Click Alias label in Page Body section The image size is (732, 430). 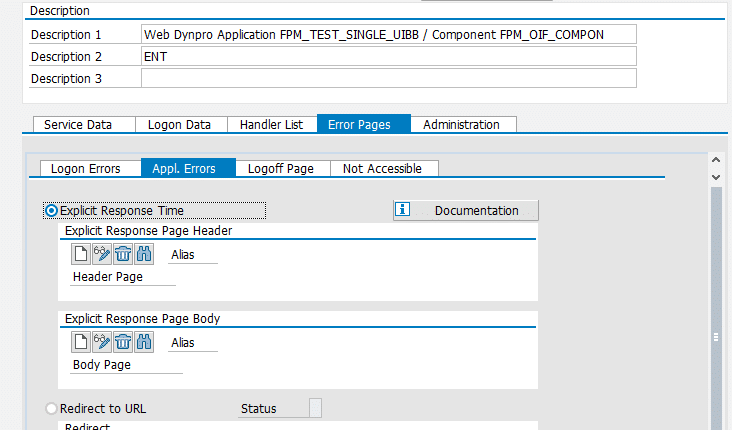pos(183,342)
